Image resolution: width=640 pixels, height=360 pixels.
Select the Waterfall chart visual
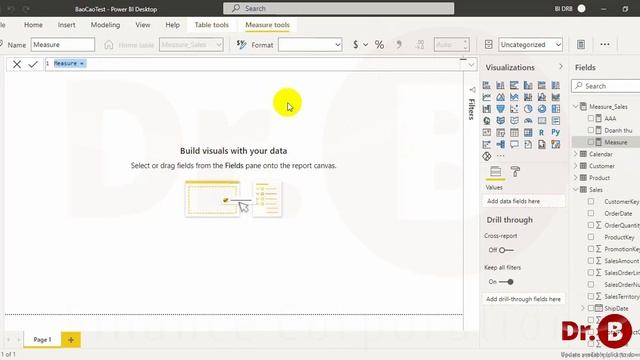click(x=487, y=109)
